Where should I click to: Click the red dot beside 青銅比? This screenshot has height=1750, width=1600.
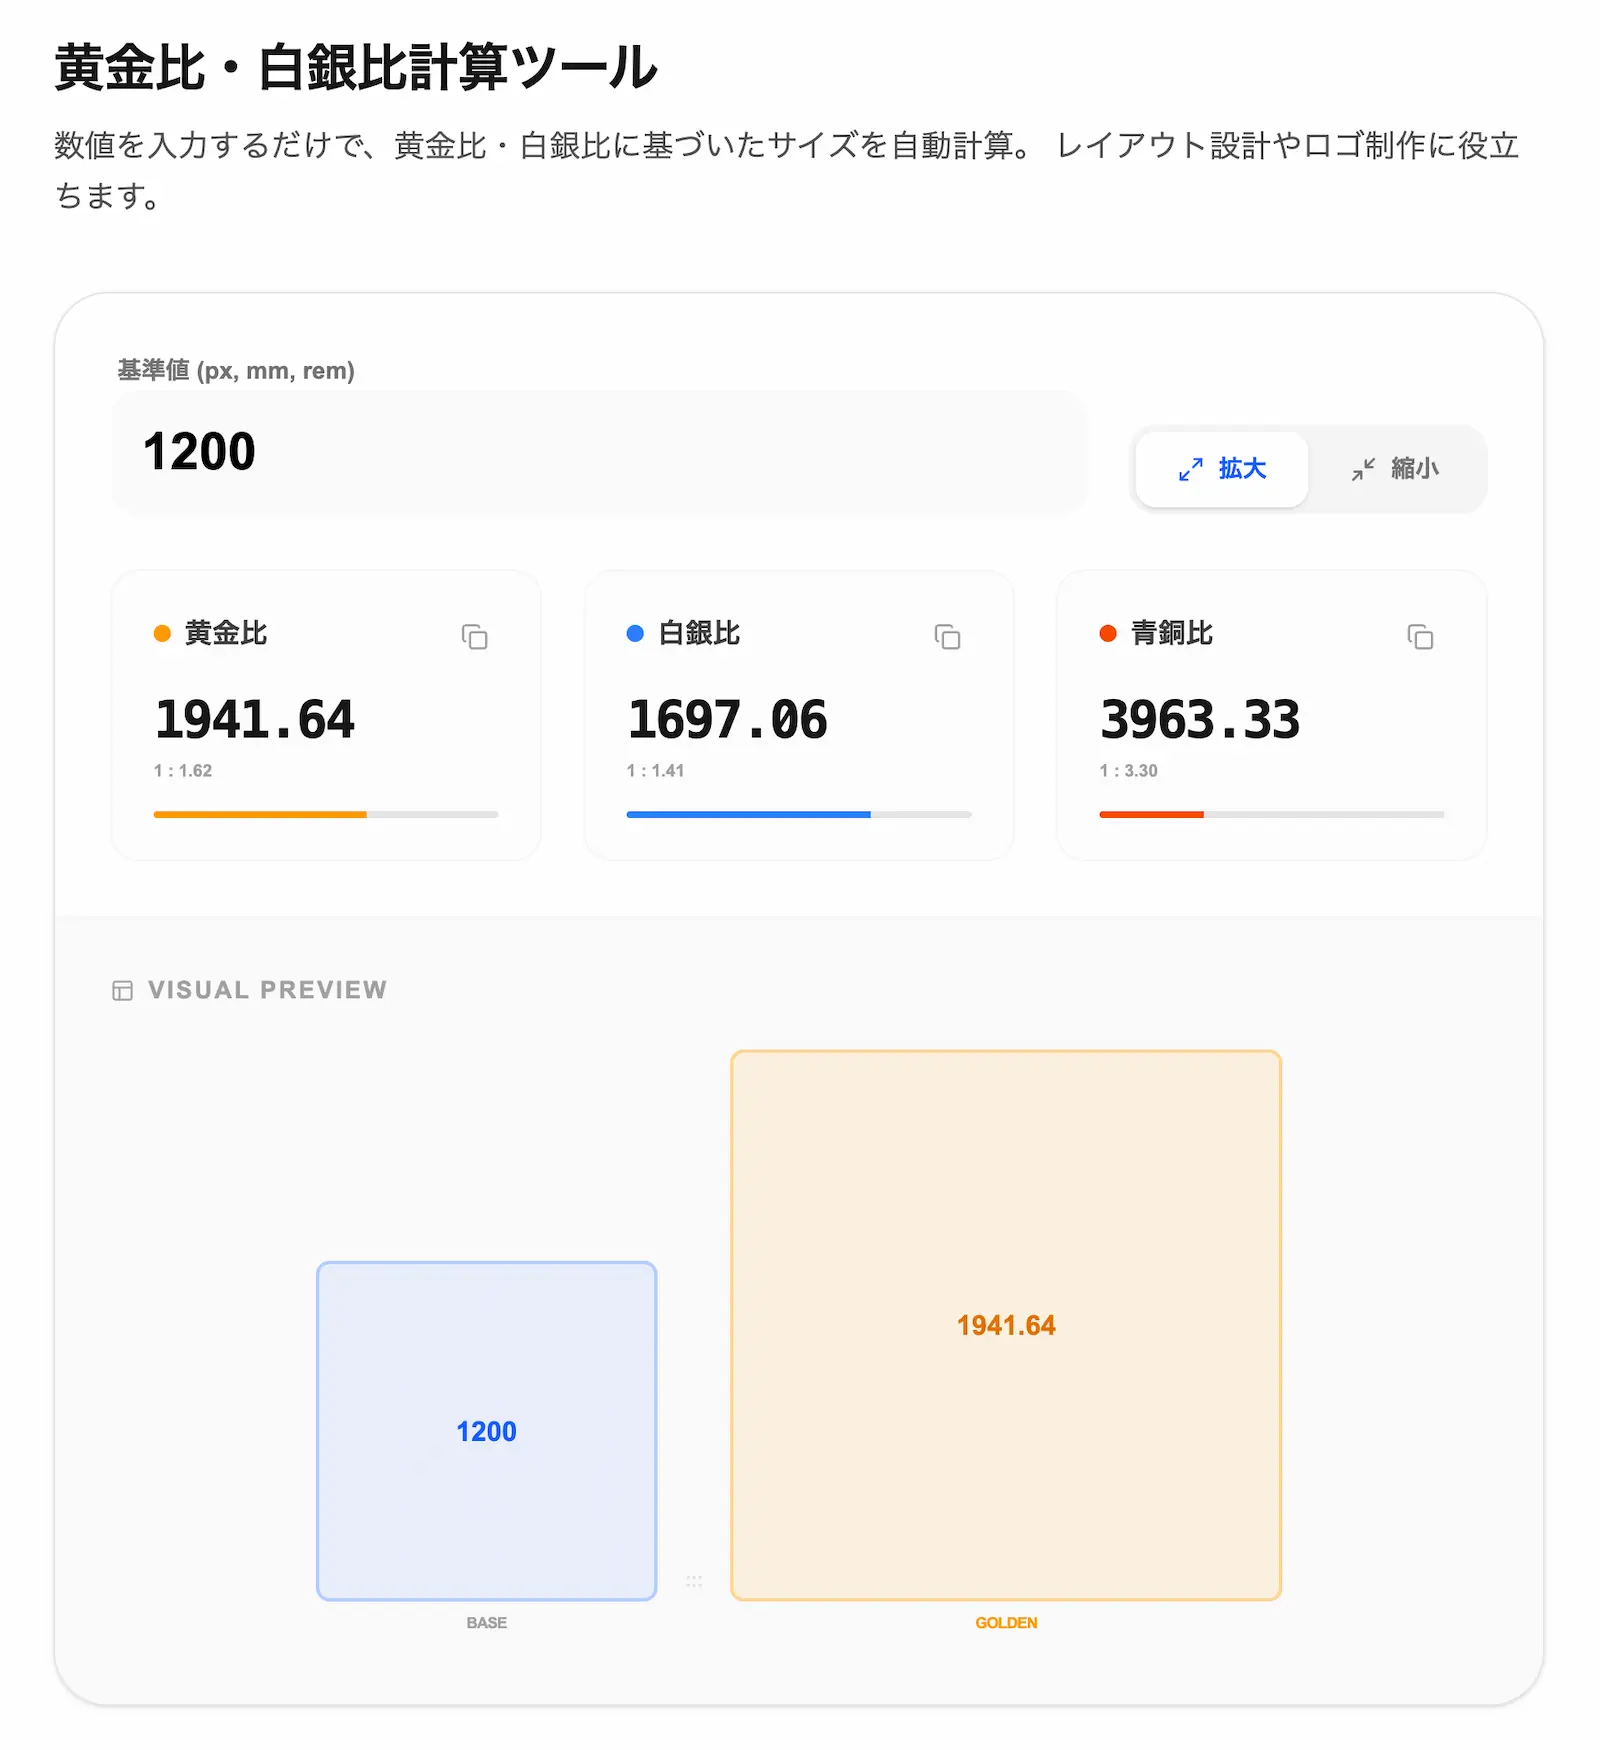point(1108,633)
